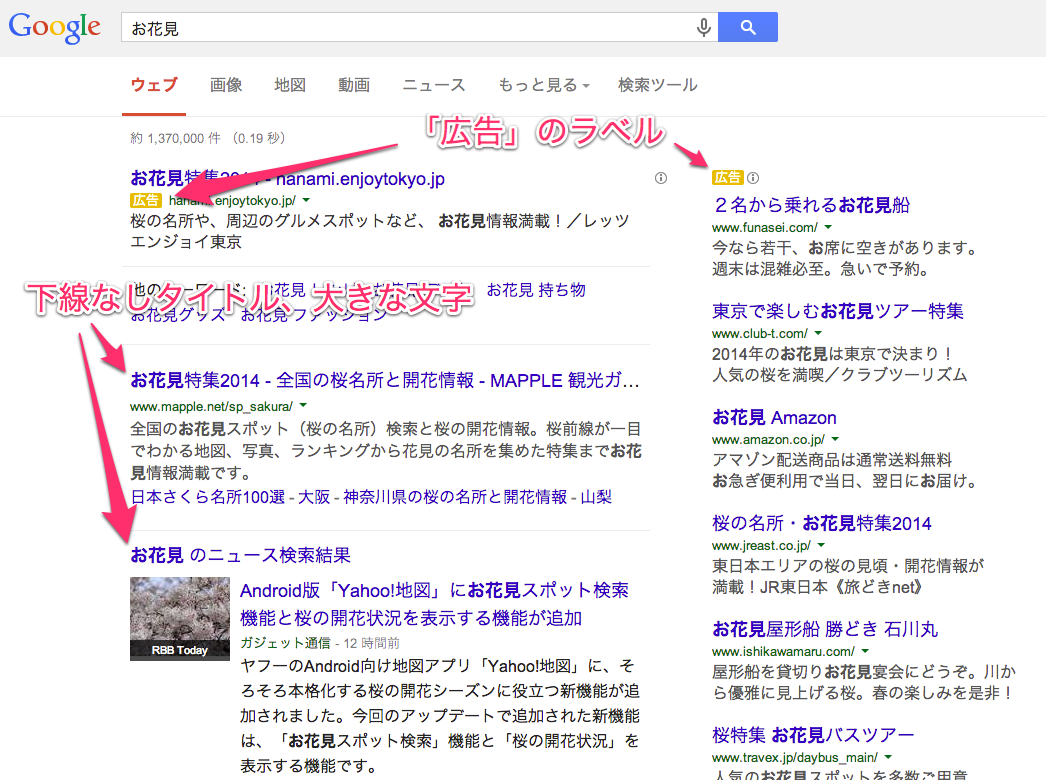Open Android版 Yahoo!地図 news article title
1046x780 pixels.
click(434, 604)
